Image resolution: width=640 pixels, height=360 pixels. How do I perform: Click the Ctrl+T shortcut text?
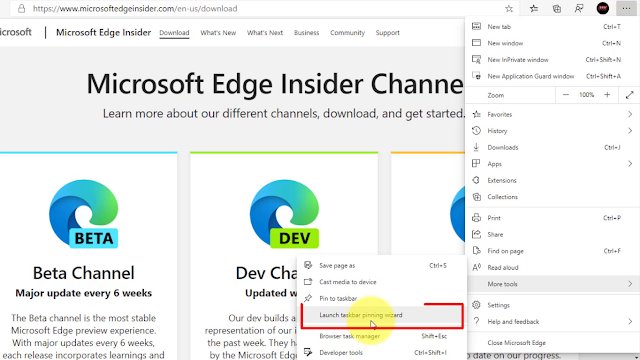coord(612,27)
